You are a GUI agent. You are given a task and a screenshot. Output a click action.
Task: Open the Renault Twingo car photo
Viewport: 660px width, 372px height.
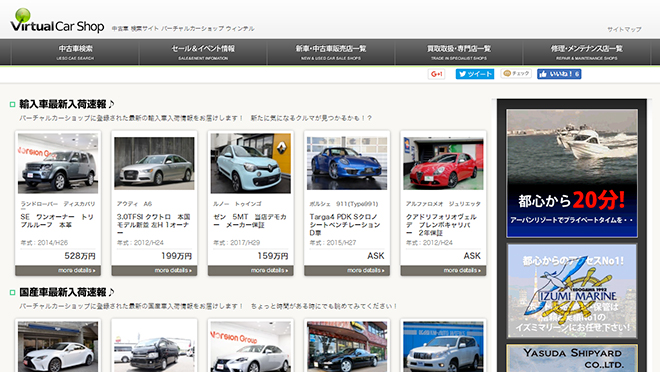[x=251, y=163]
